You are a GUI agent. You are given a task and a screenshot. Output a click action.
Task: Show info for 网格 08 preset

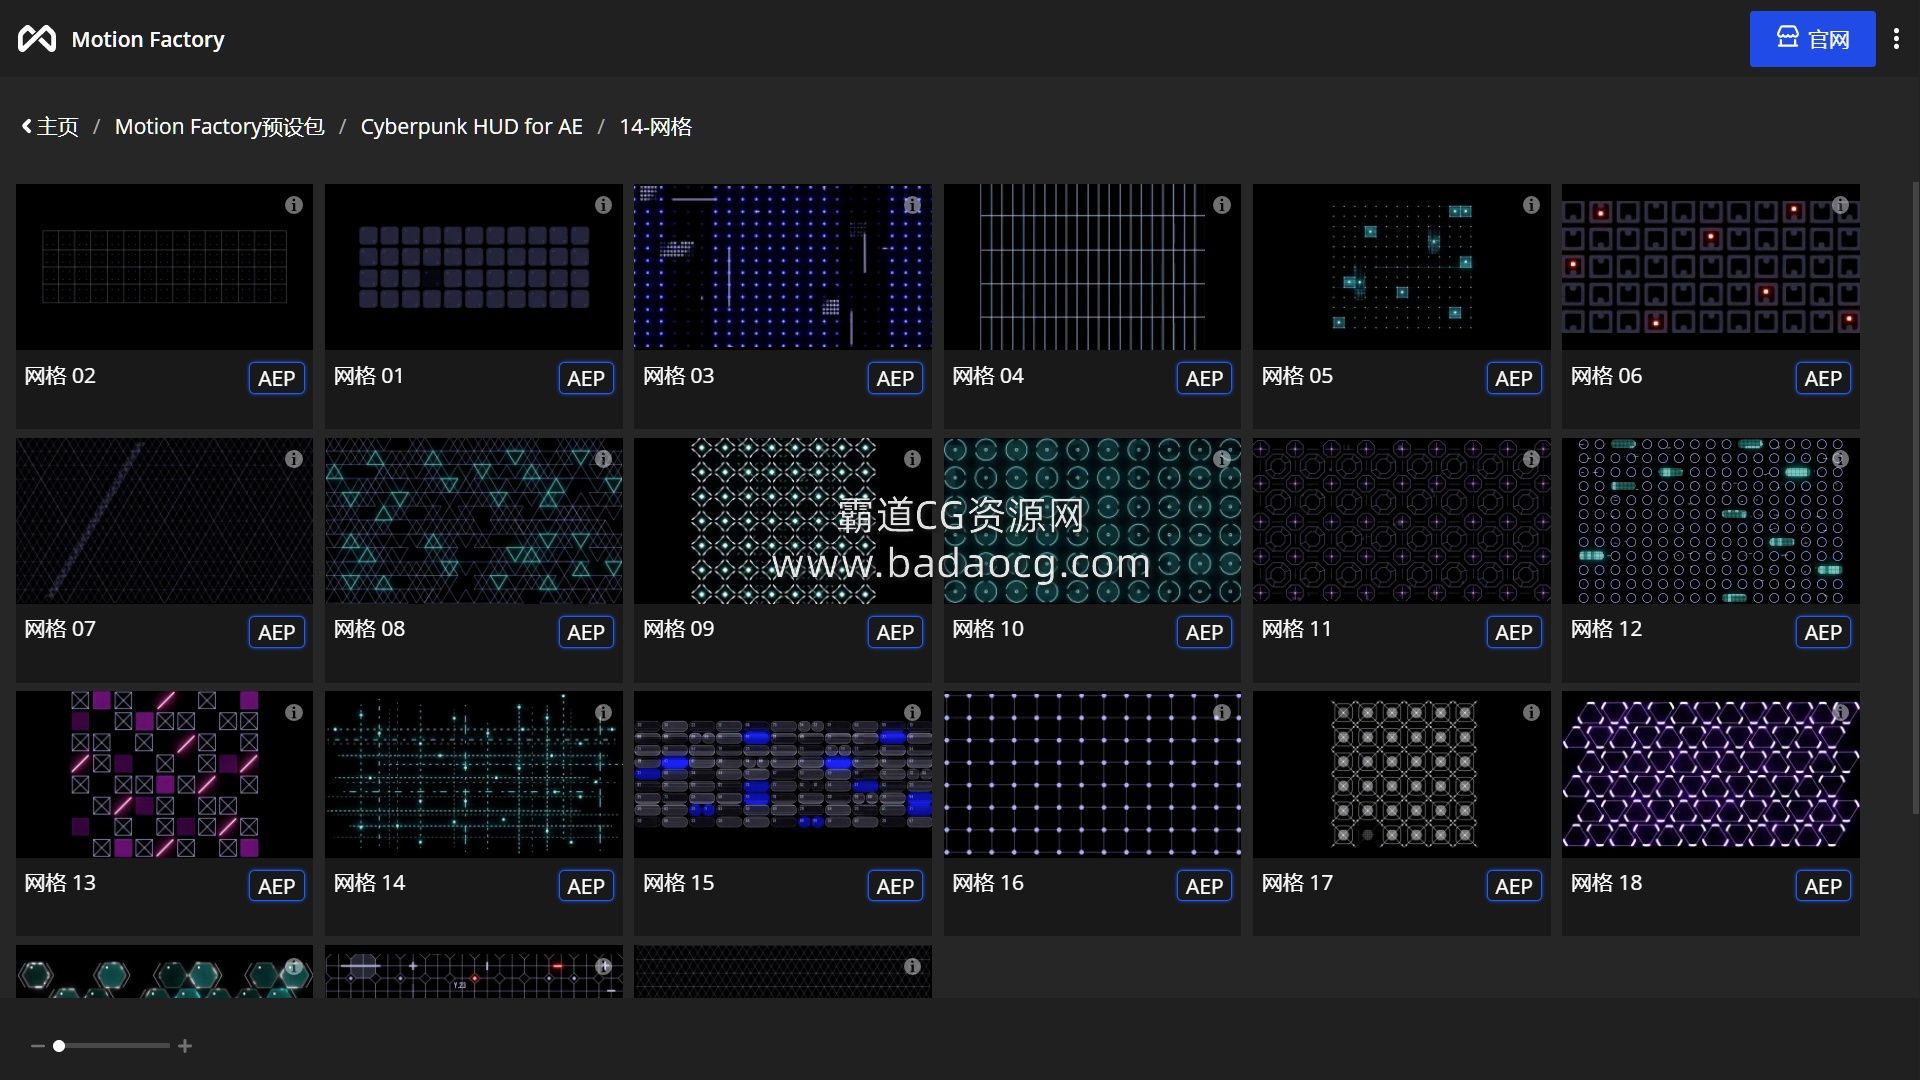[x=603, y=459]
